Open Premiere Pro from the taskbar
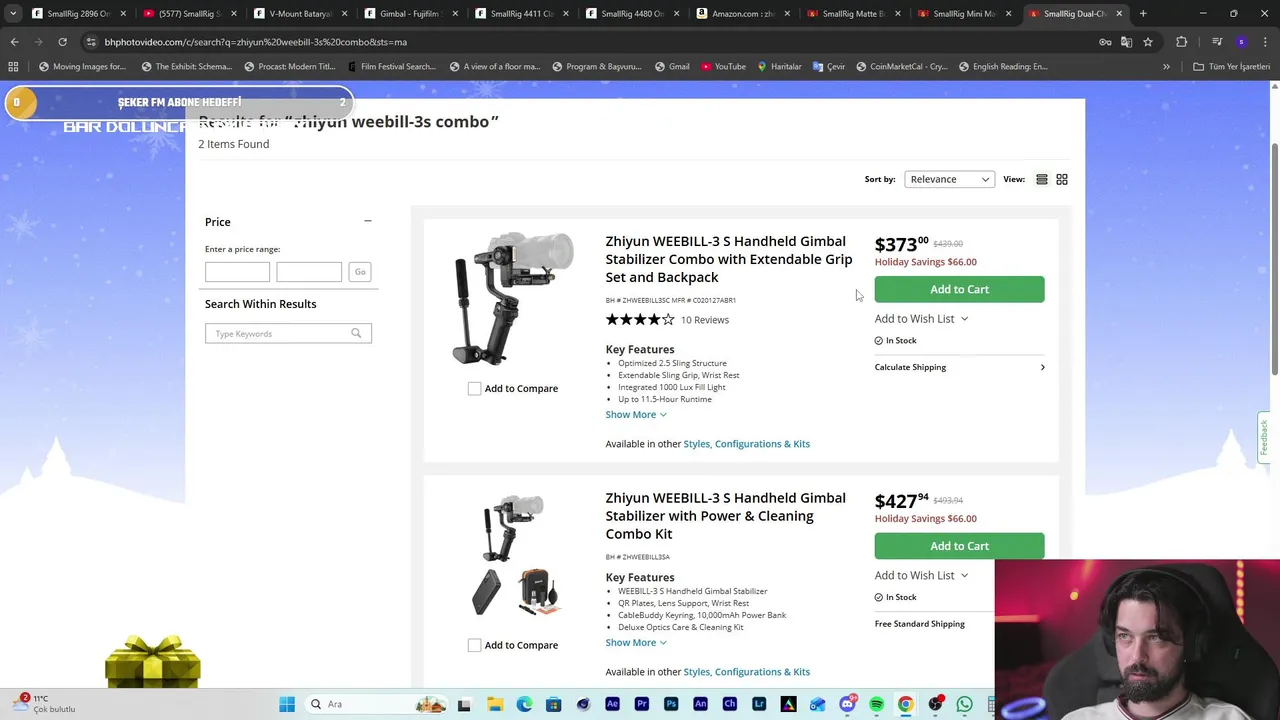The width and height of the screenshot is (1280, 720). pyautogui.click(x=641, y=704)
